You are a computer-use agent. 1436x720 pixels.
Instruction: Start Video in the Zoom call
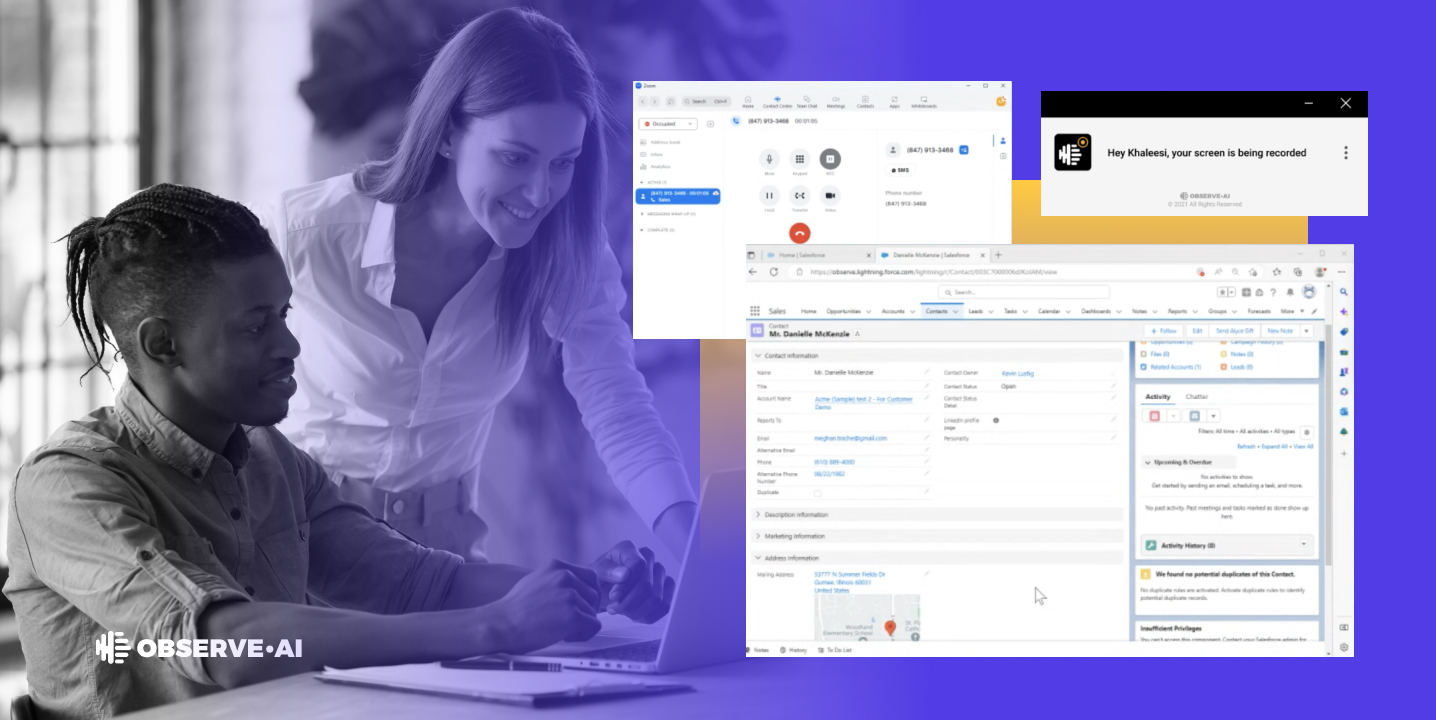(x=830, y=196)
